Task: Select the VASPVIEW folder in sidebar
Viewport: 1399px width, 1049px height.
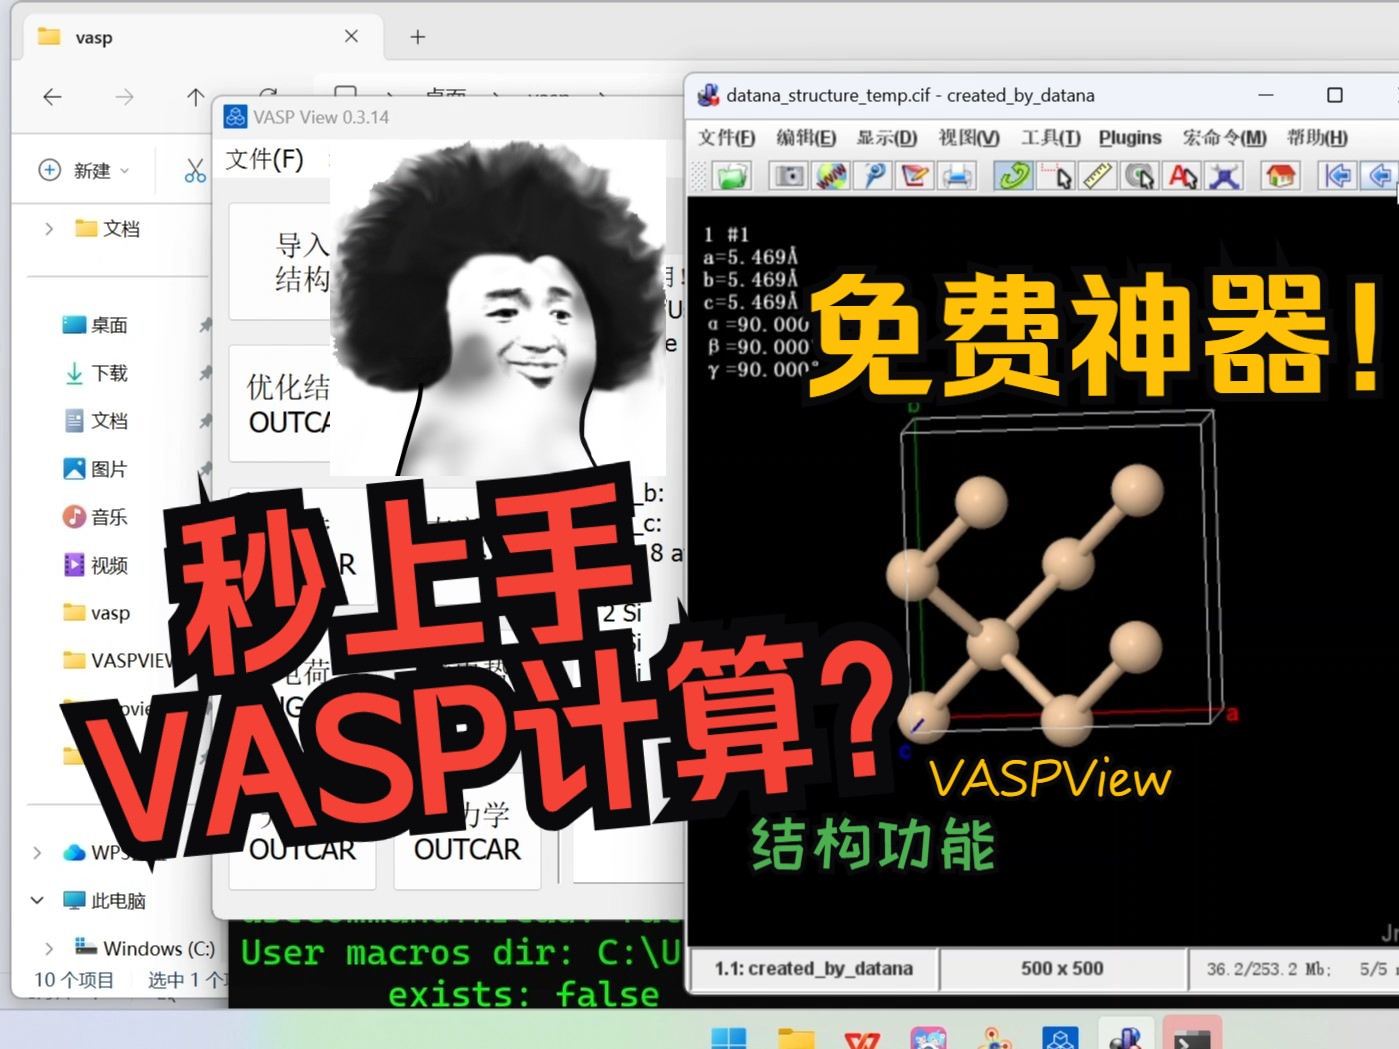Action: [120, 661]
